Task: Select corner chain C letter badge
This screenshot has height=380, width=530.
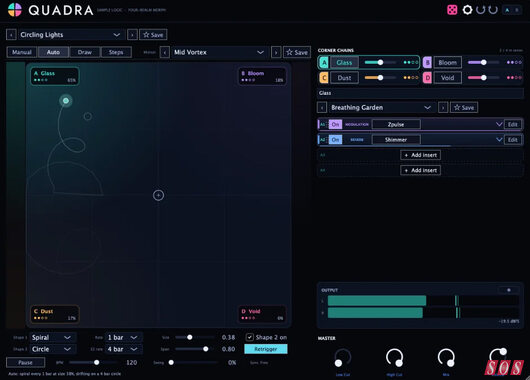Action: click(324, 78)
